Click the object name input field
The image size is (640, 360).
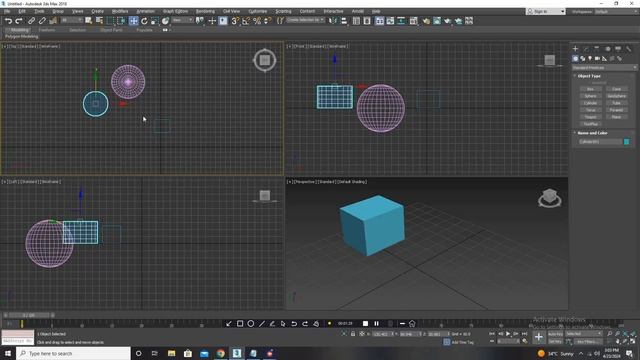(x=600, y=142)
